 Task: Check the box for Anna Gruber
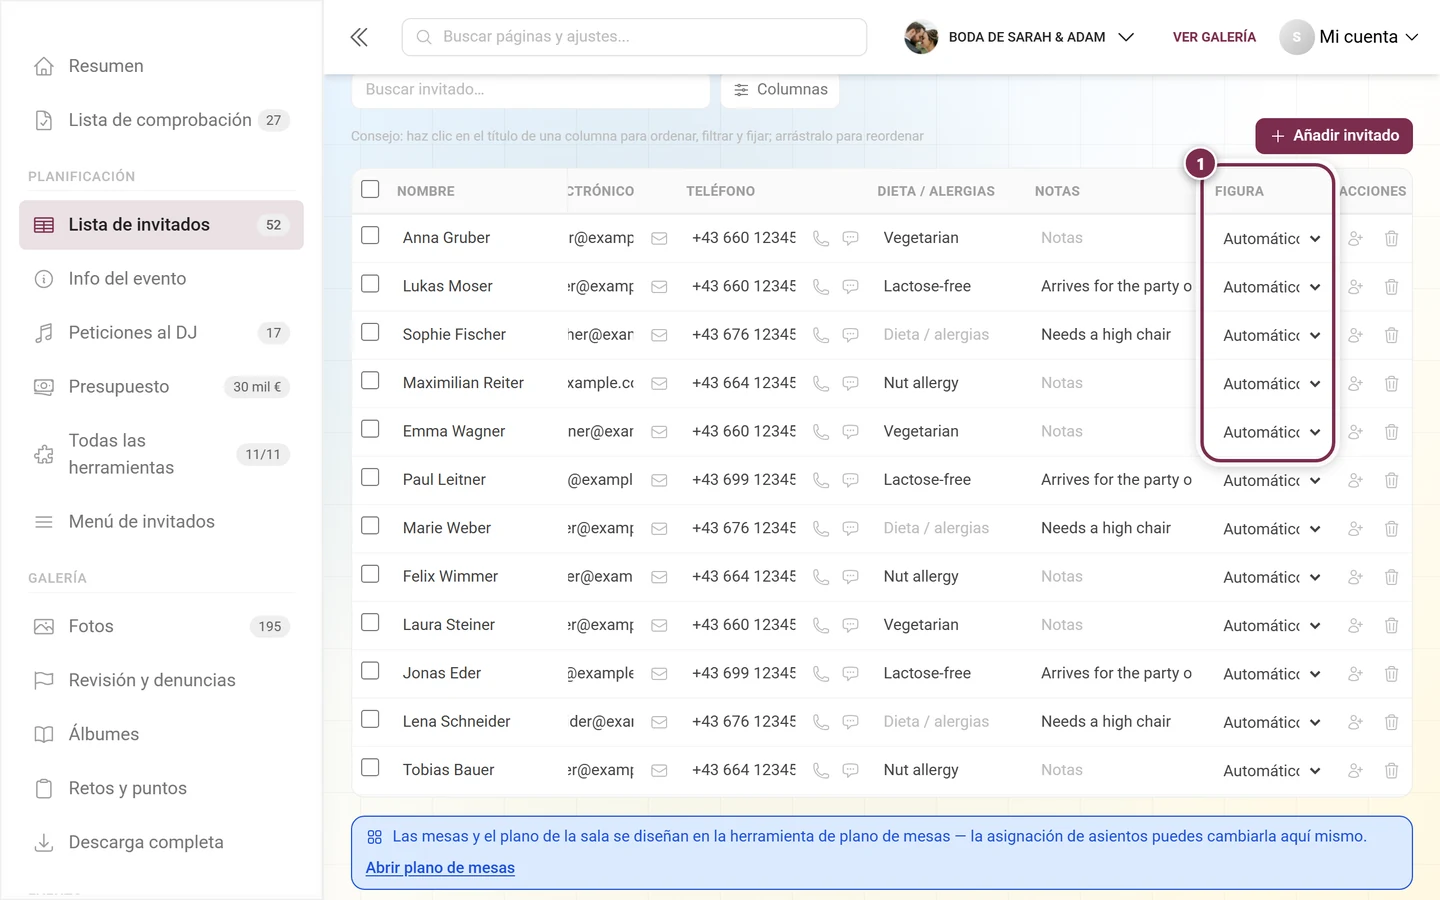(x=370, y=236)
